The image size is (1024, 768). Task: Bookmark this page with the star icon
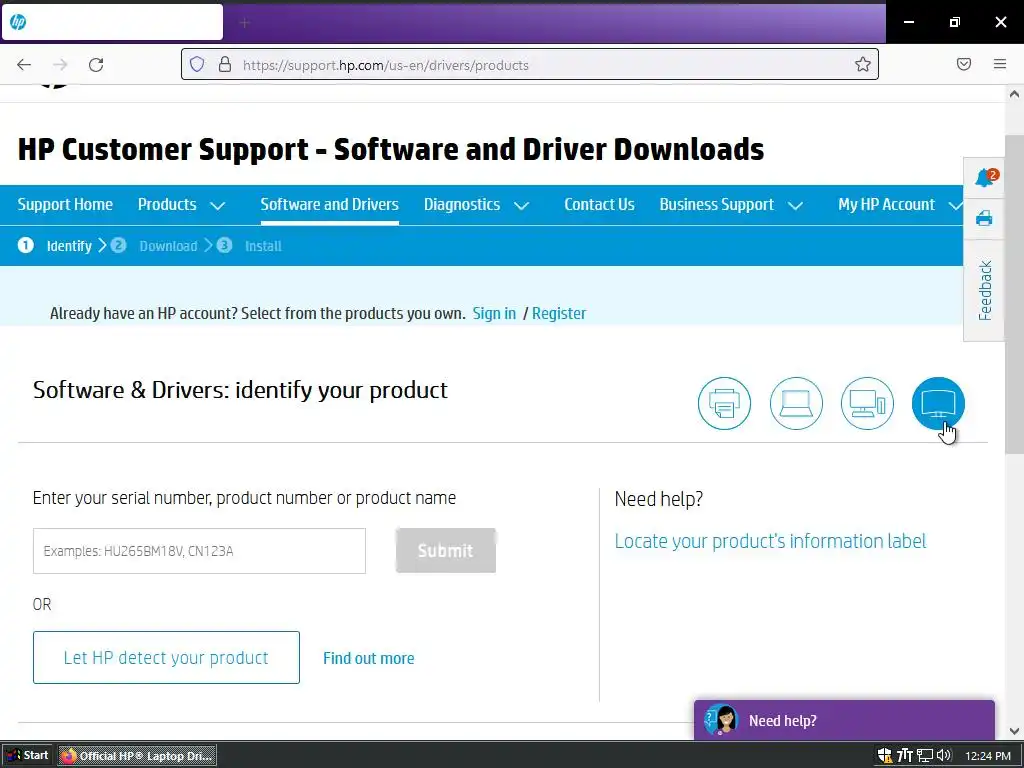coord(863,65)
